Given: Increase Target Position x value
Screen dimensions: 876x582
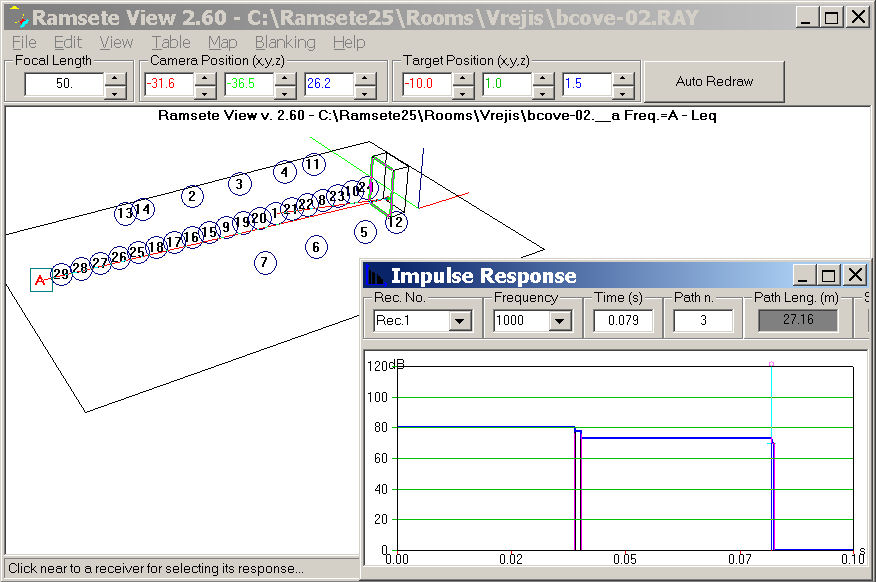Looking at the screenshot, I should (x=463, y=78).
